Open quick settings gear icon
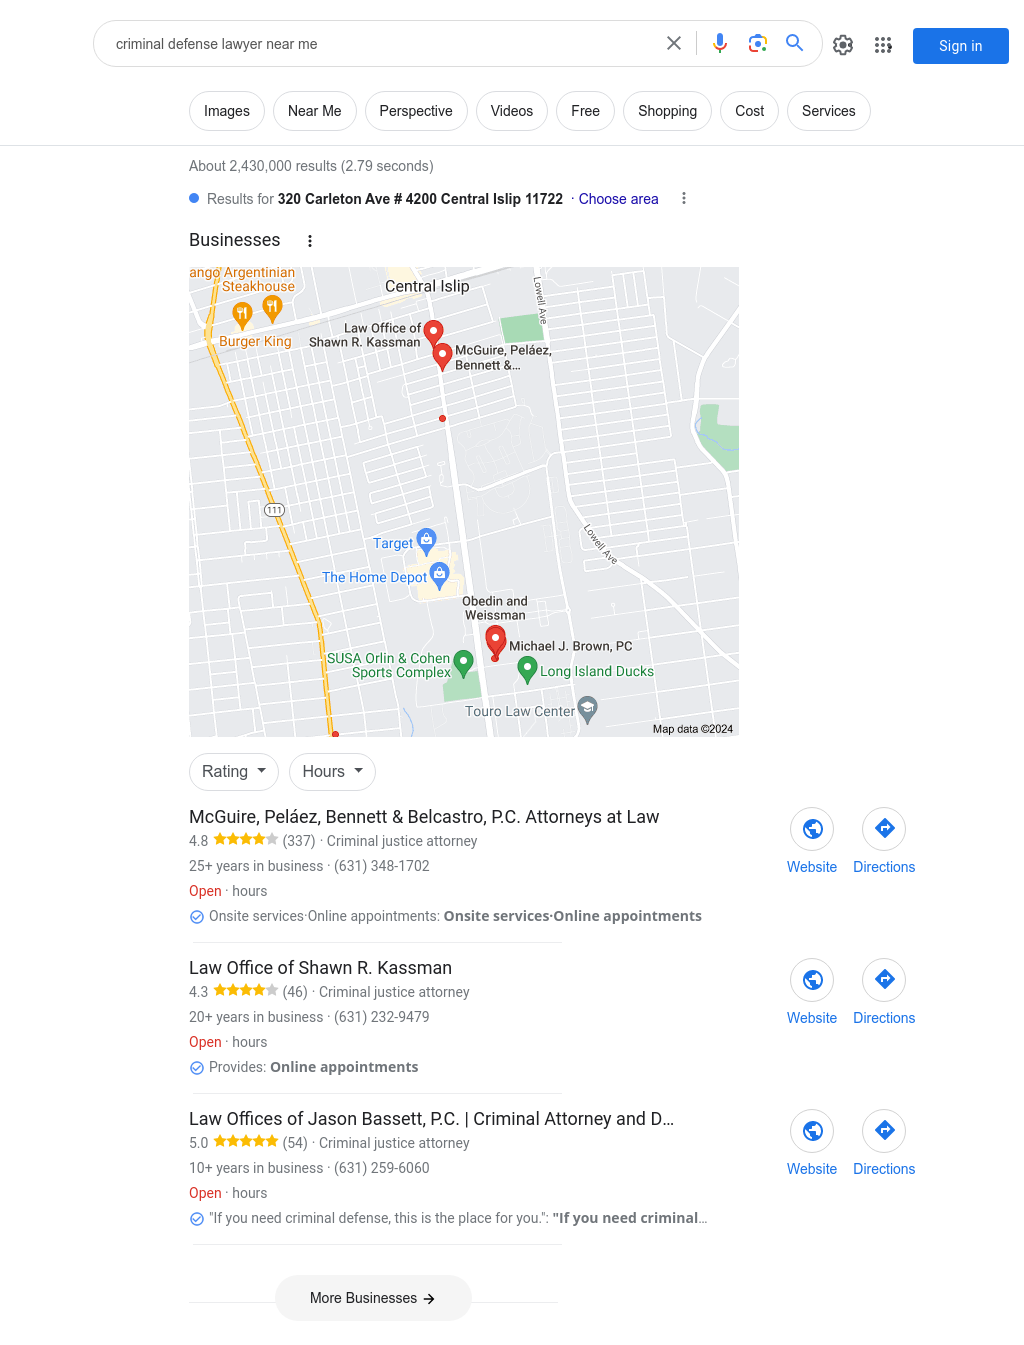This screenshot has height=1345, width=1024. (843, 45)
